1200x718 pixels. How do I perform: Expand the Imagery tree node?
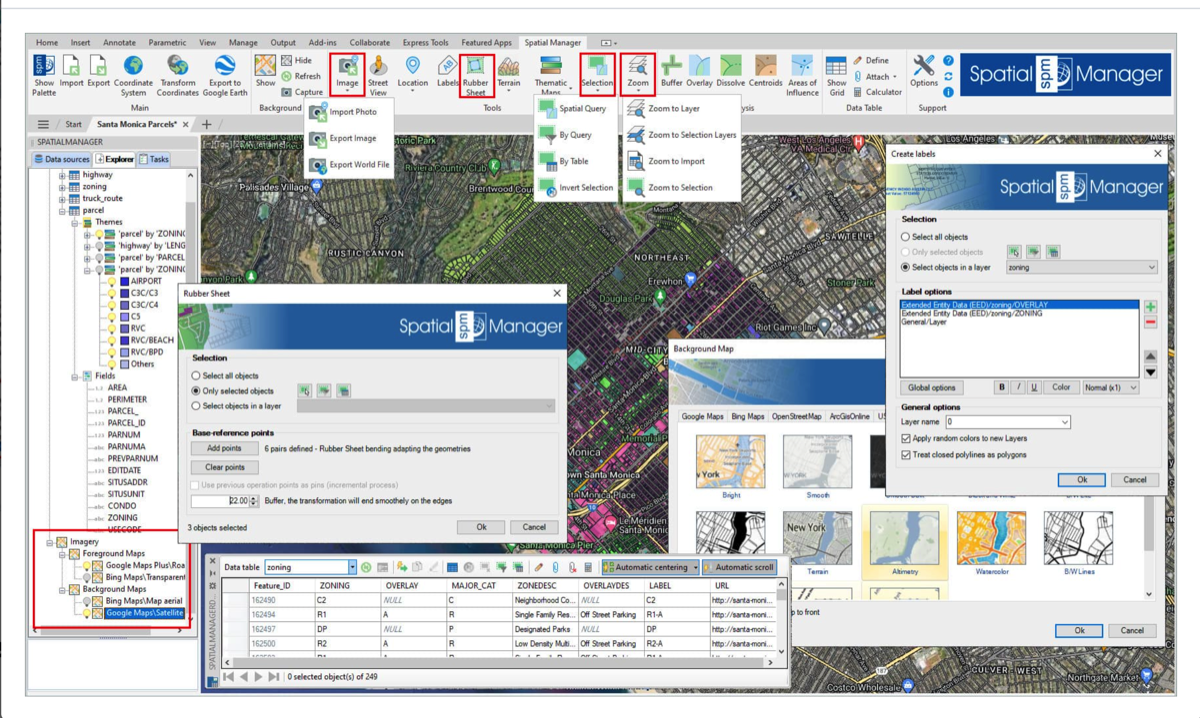pos(49,542)
